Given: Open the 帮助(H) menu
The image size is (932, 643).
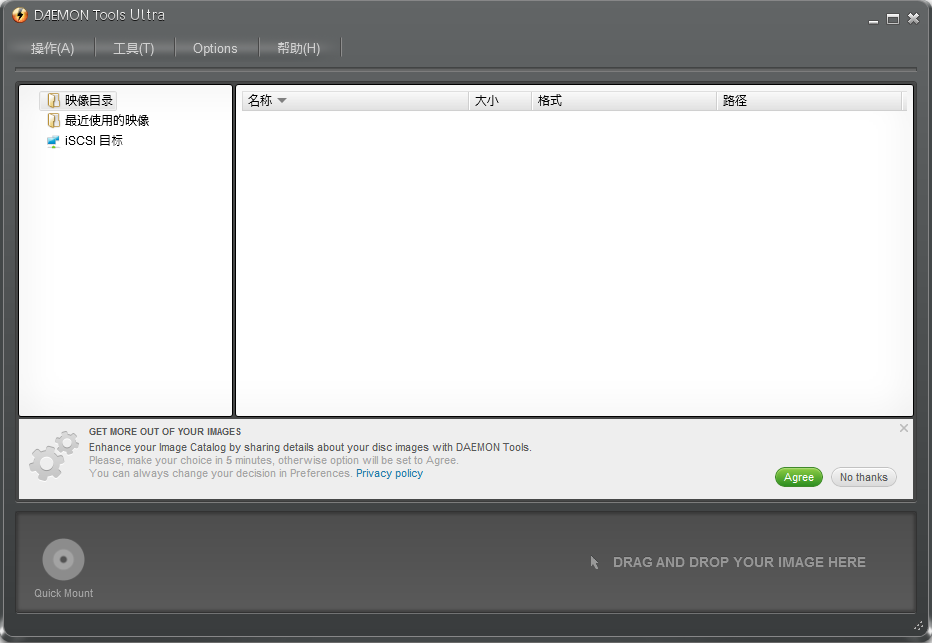Looking at the screenshot, I should point(299,48).
